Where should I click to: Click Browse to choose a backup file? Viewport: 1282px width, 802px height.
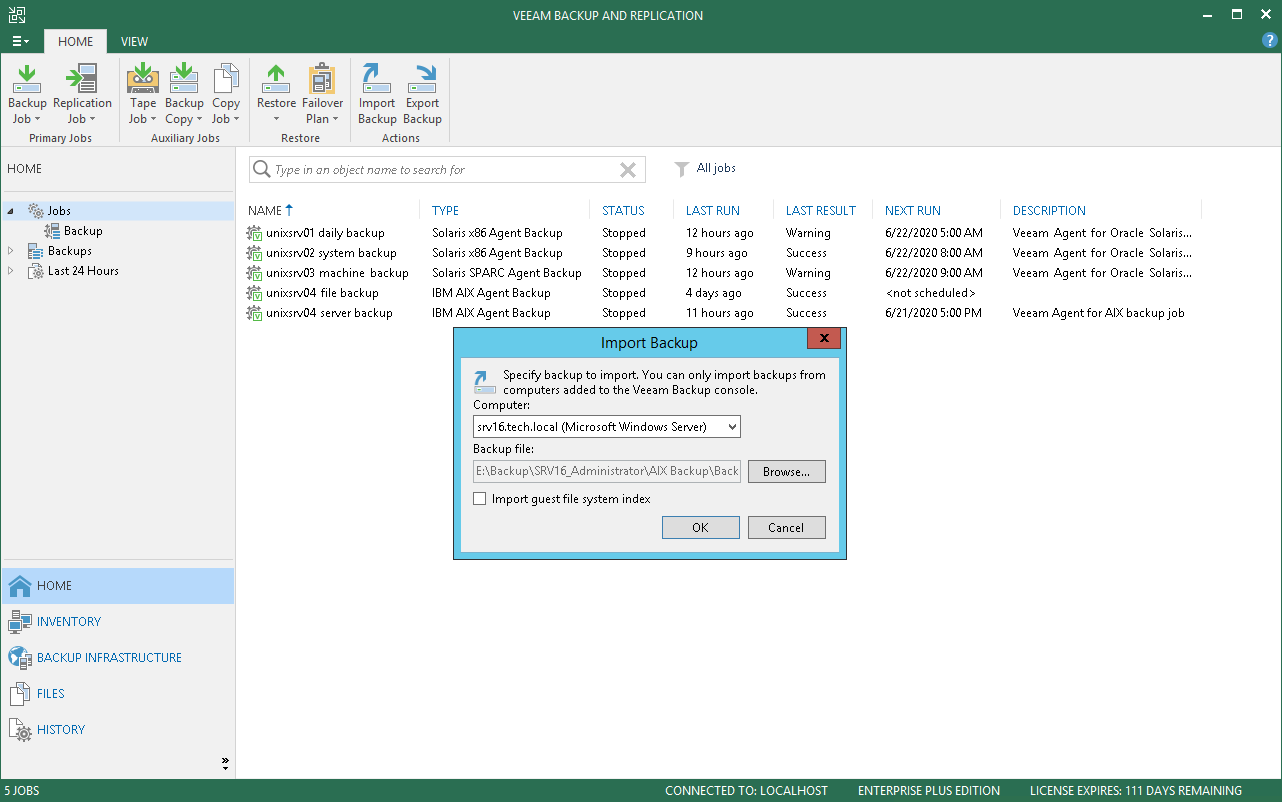click(786, 471)
